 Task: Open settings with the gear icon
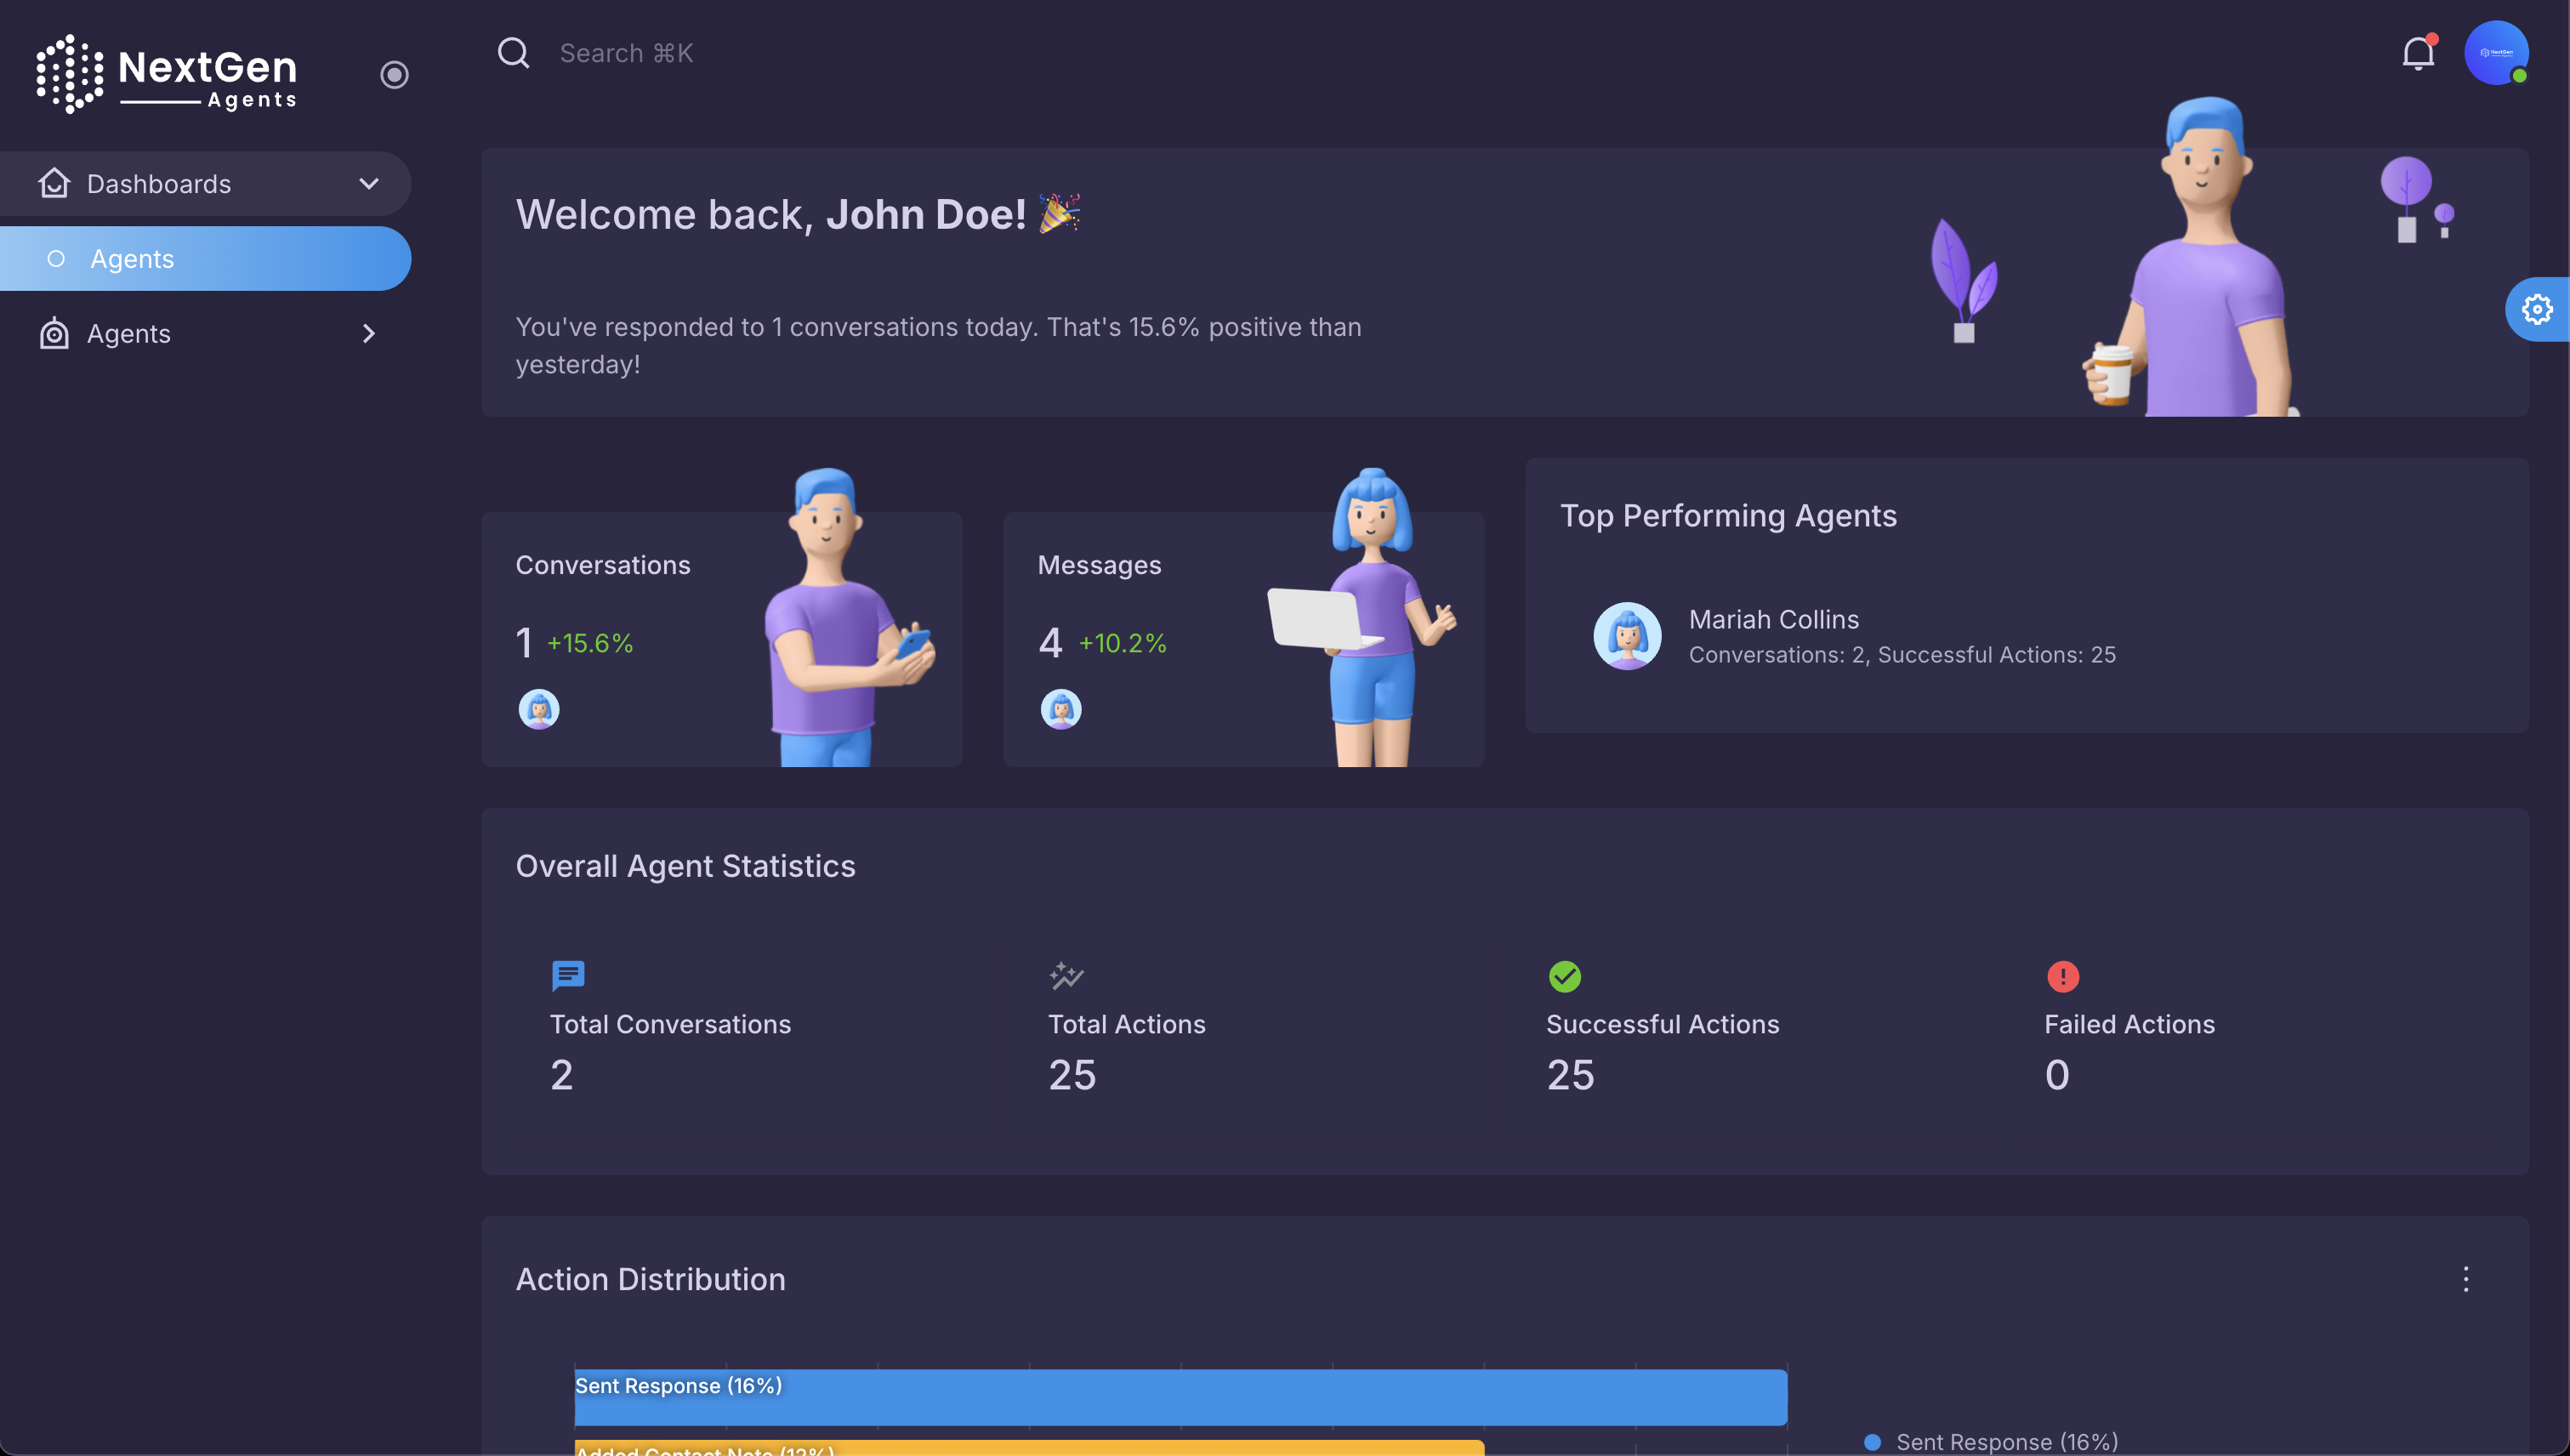coord(2537,309)
